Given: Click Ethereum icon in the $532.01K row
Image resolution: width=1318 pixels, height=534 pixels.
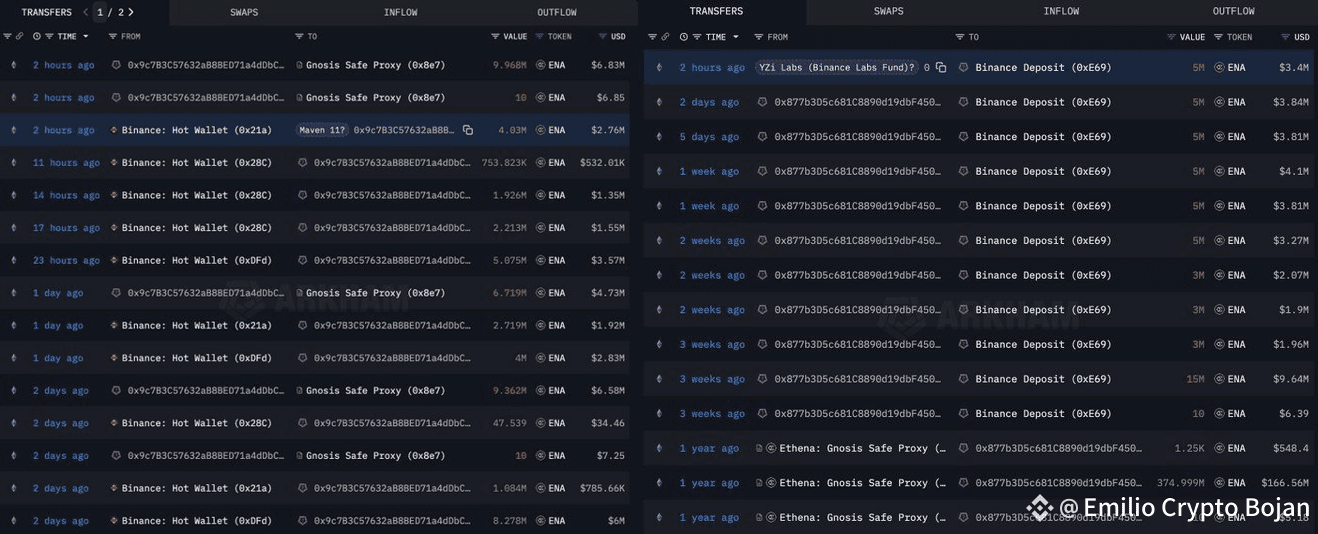Looking at the screenshot, I should tap(13, 162).
